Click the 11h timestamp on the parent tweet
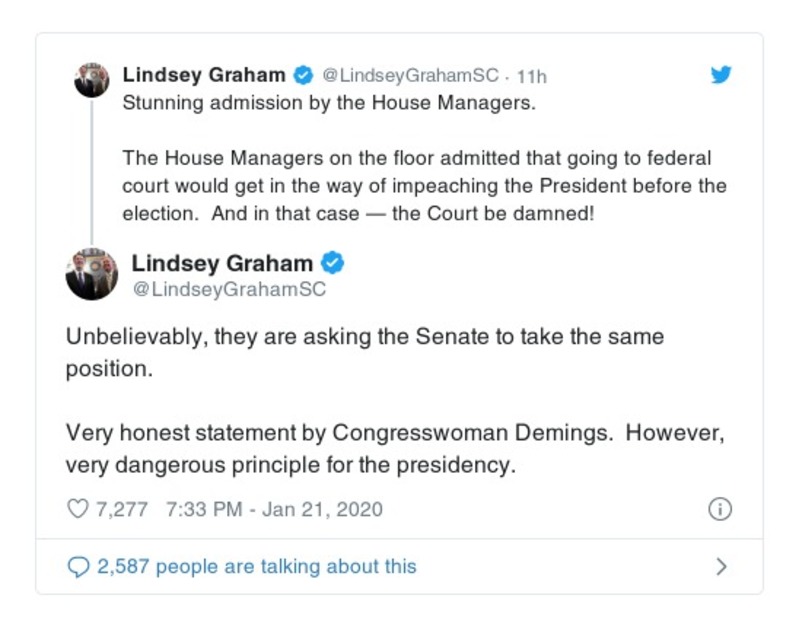This screenshot has height=630, width=799. point(531,76)
